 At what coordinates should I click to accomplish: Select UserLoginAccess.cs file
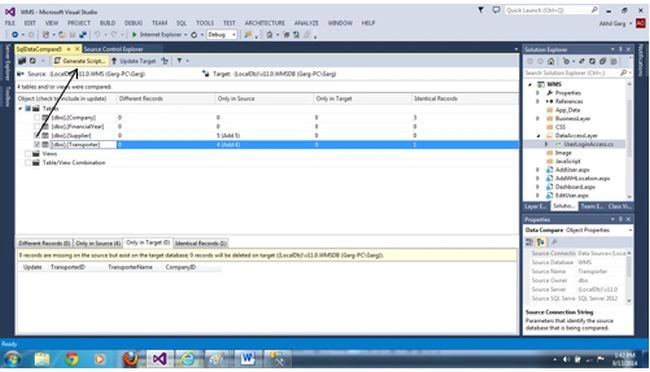588,144
